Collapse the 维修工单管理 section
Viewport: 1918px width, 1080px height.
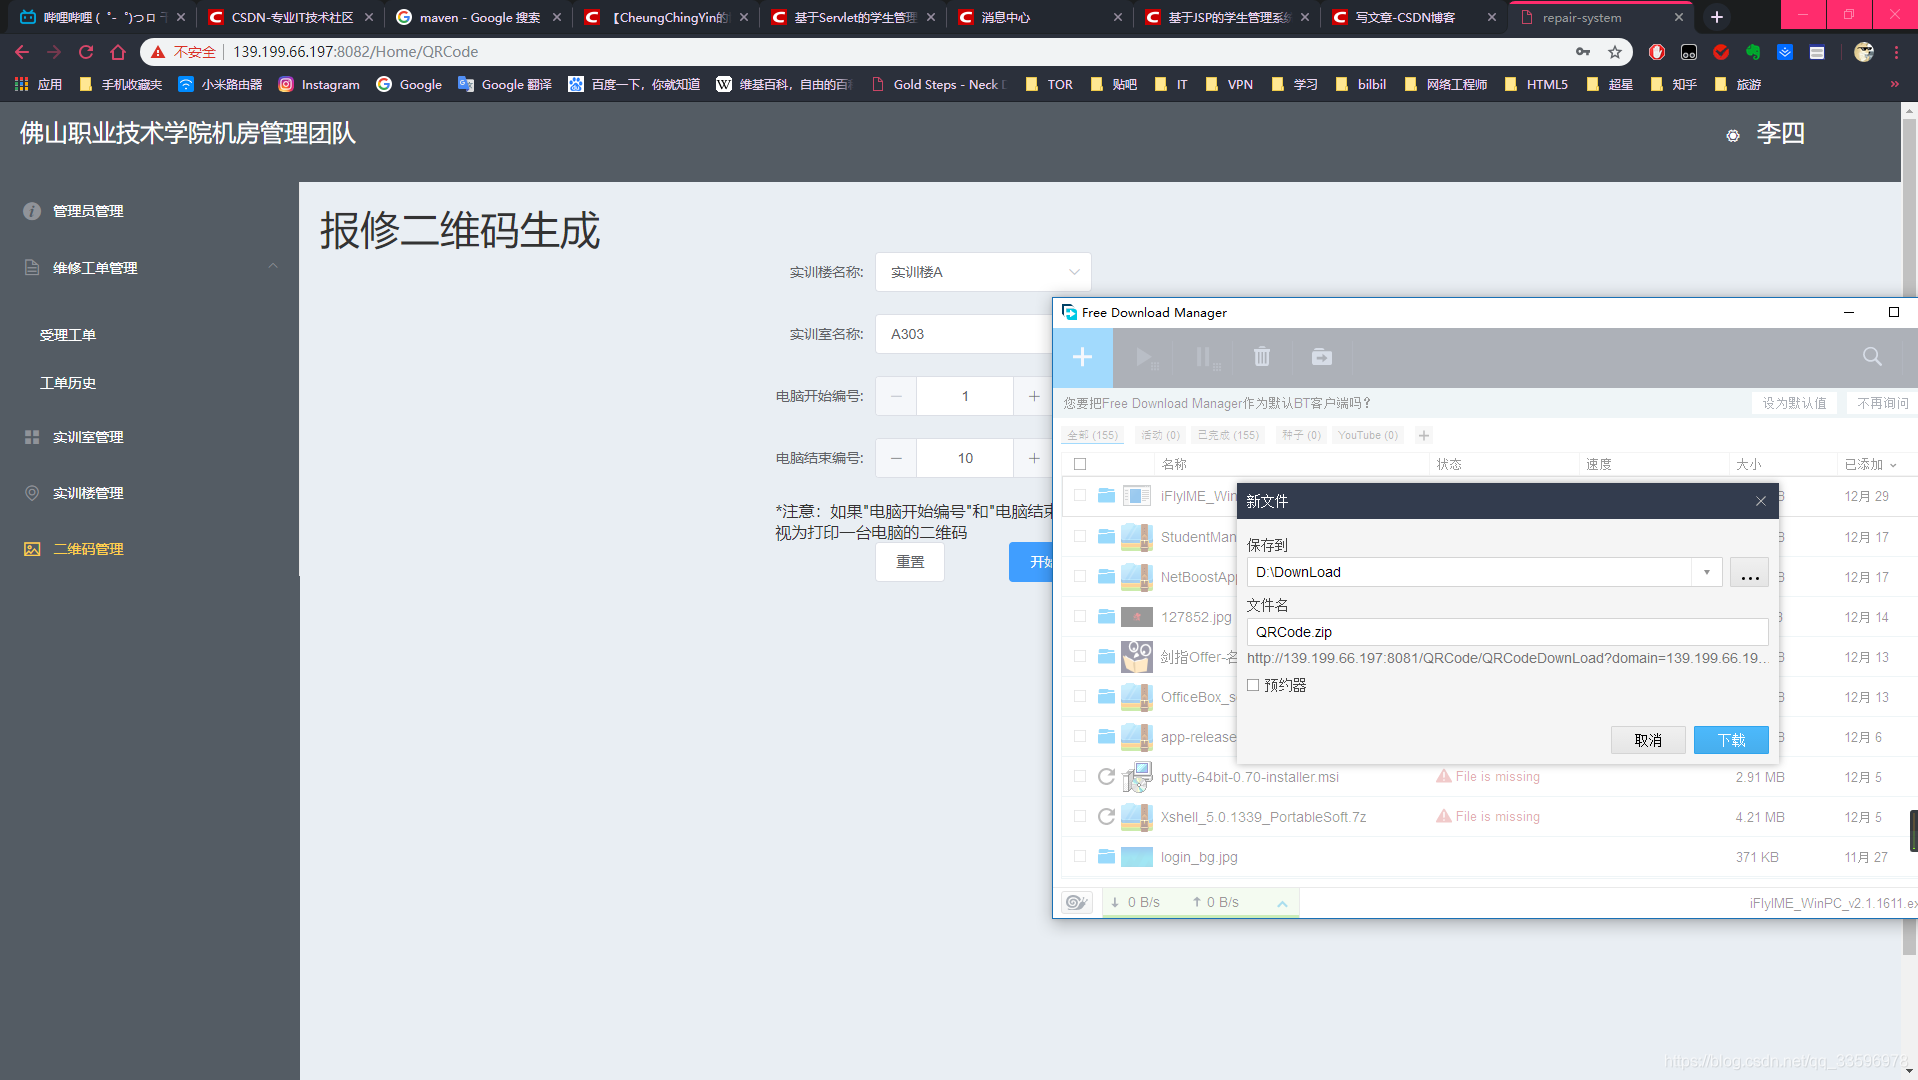click(x=272, y=266)
